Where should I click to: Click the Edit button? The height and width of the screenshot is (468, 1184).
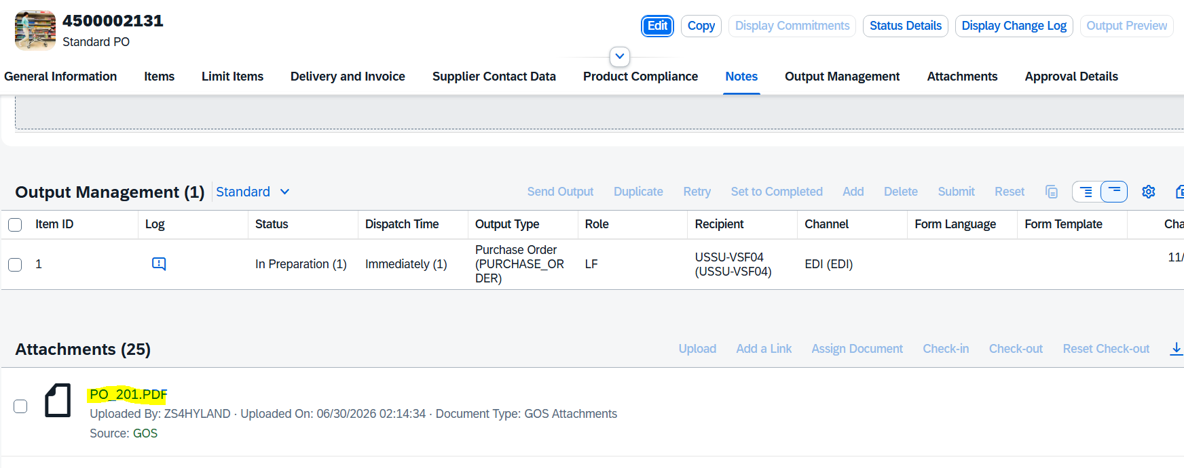tap(658, 26)
